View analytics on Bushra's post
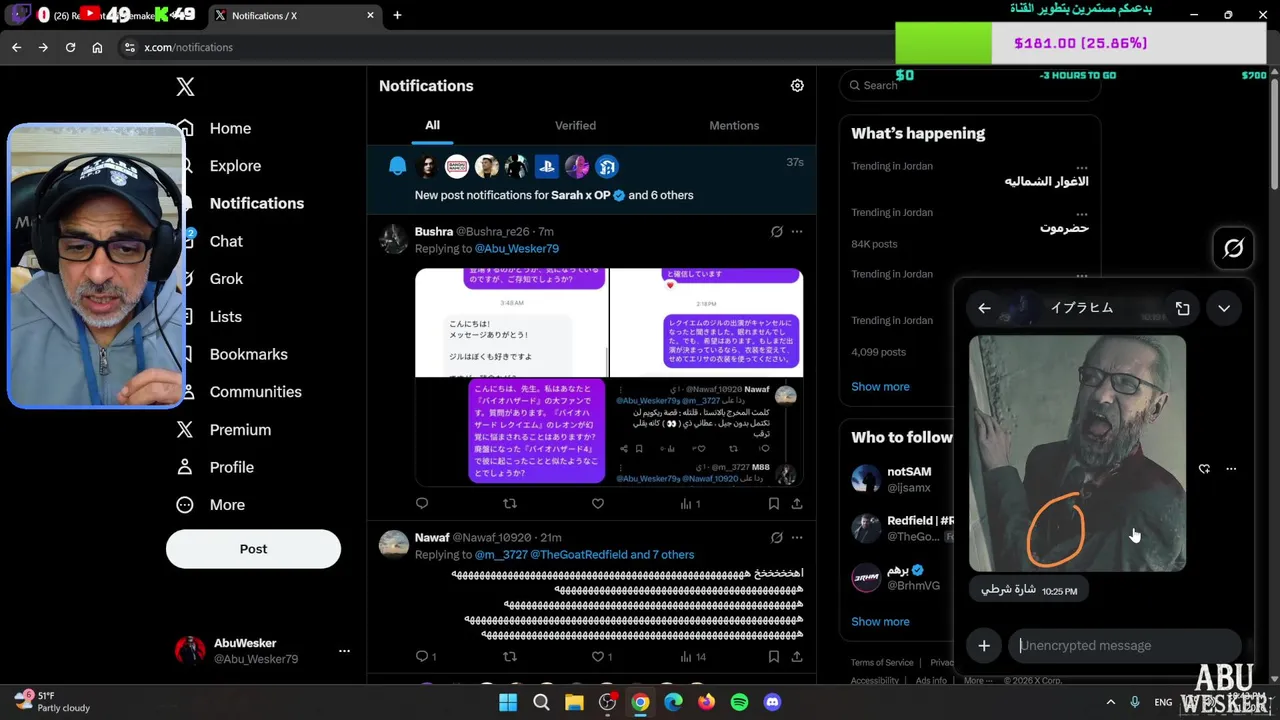This screenshot has height=720, width=1280. (690, 504)
